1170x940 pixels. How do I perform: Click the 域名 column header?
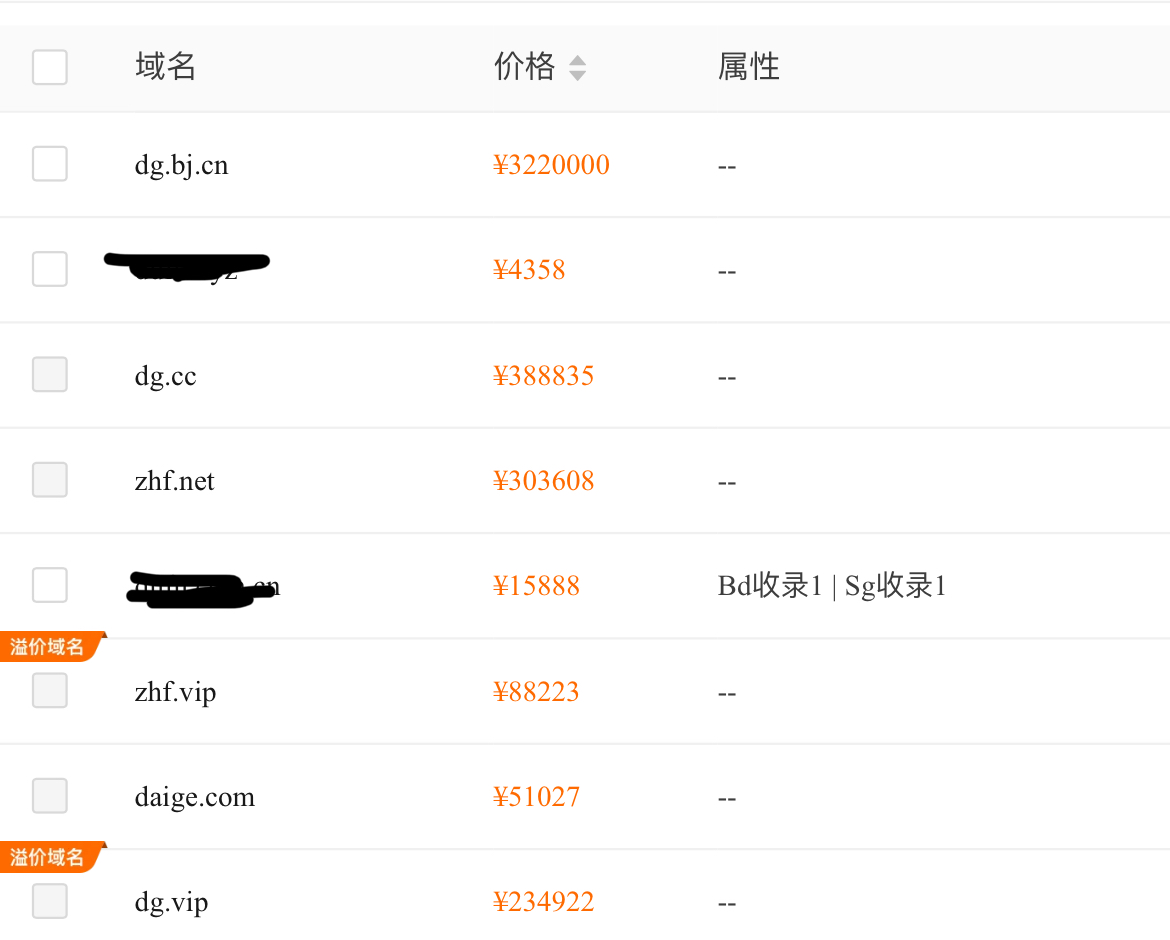(x=165, y=67)
